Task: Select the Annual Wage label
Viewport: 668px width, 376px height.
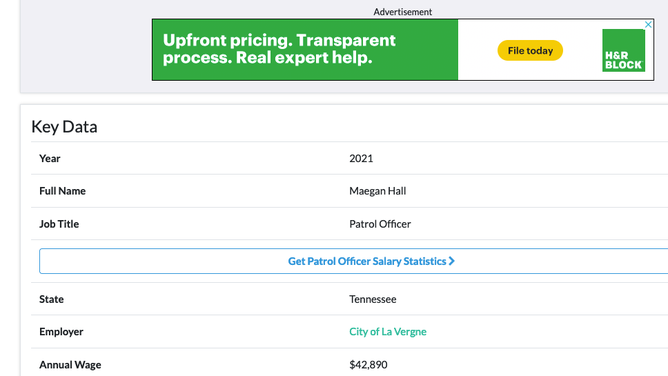Action: (70, 365)
